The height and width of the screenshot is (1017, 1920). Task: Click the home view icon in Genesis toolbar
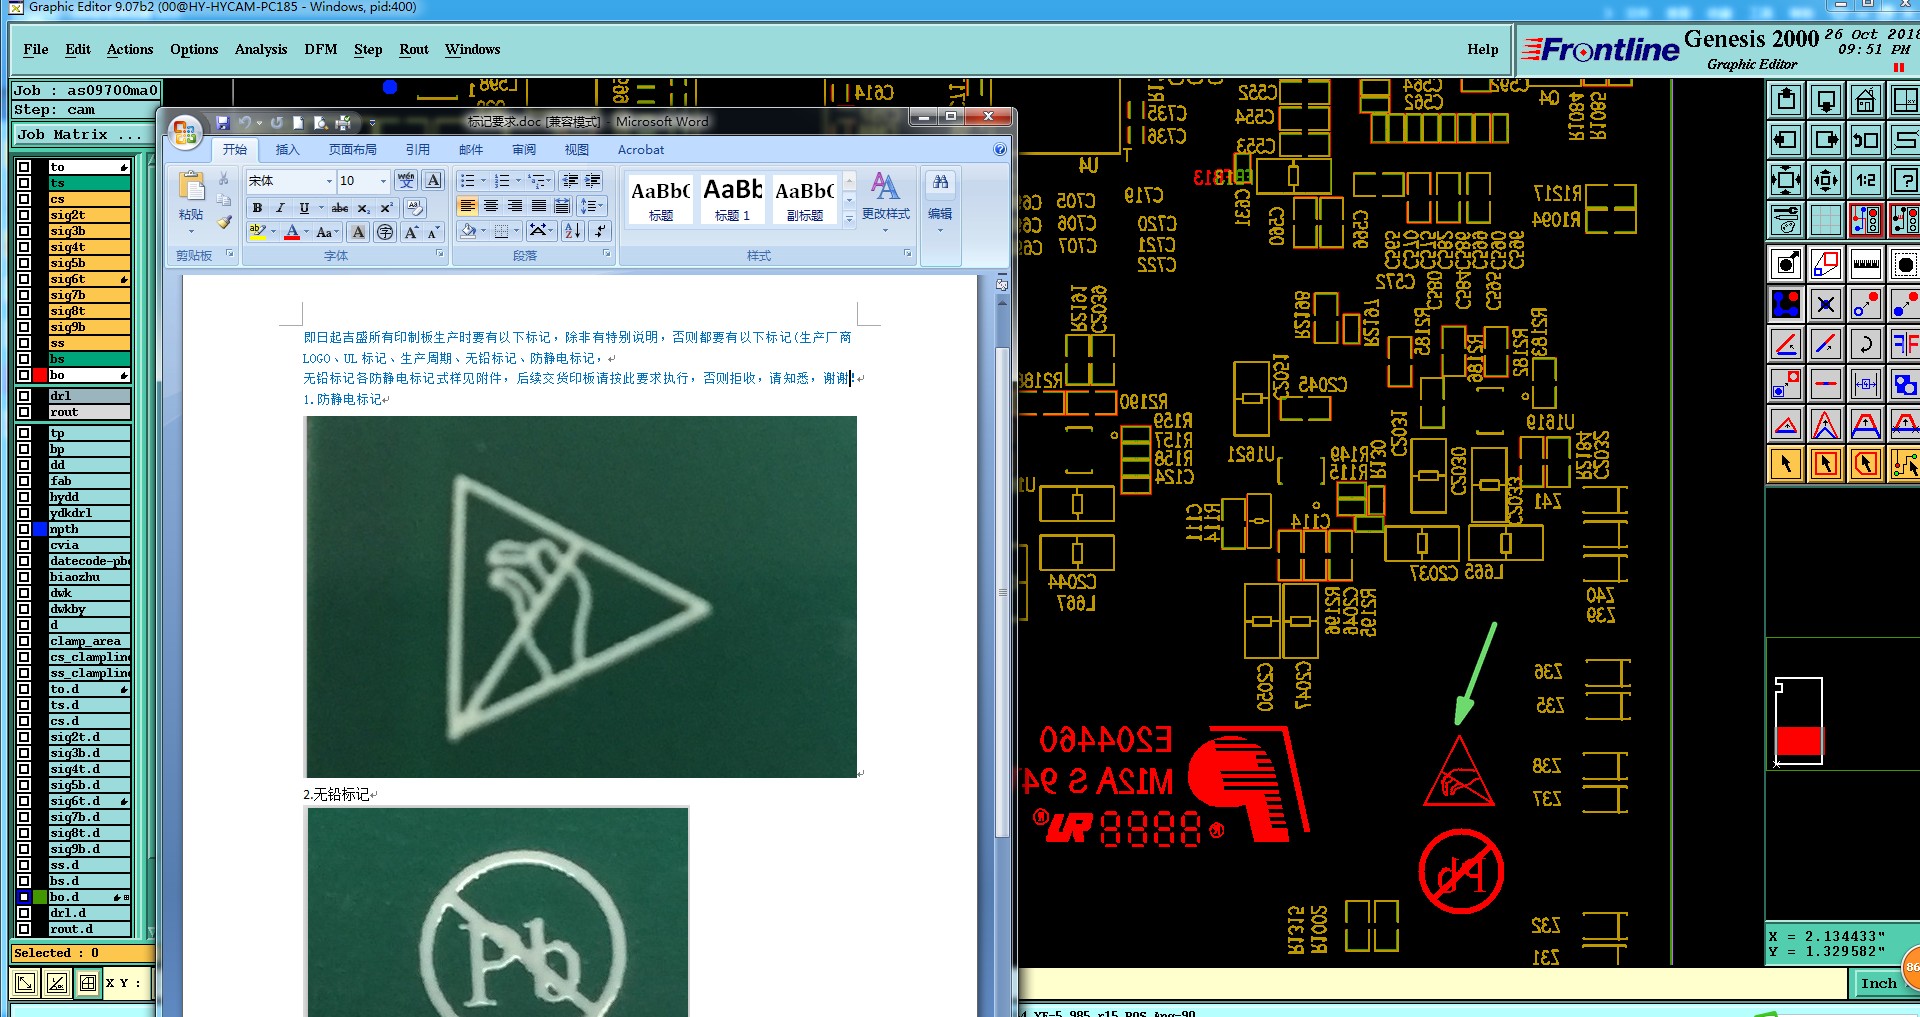1866,100
